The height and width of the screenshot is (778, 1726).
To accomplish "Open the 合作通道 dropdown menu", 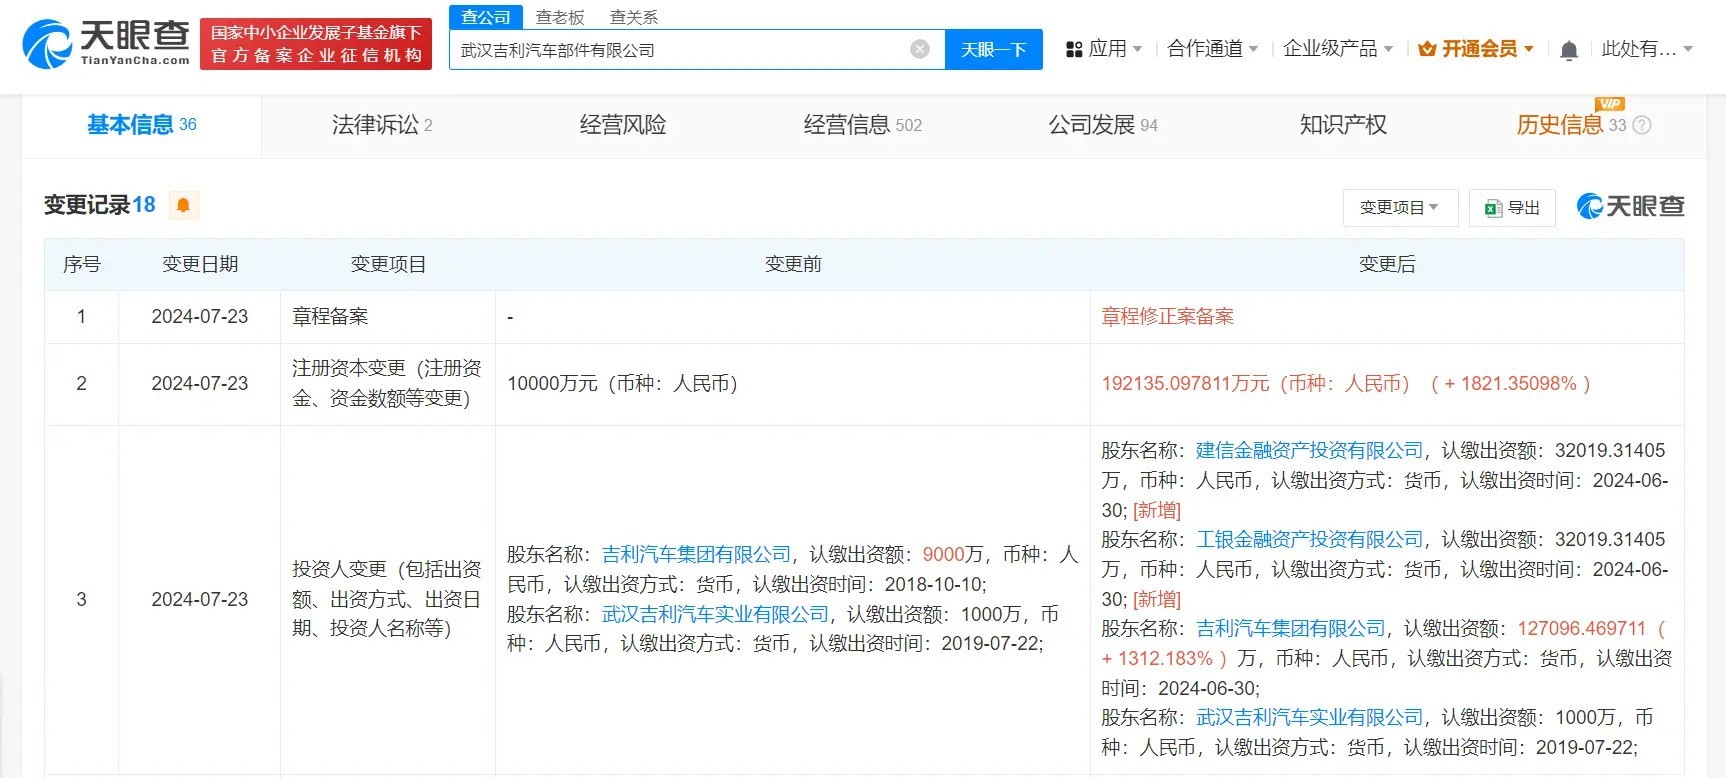I will (x=1212, y=49).
